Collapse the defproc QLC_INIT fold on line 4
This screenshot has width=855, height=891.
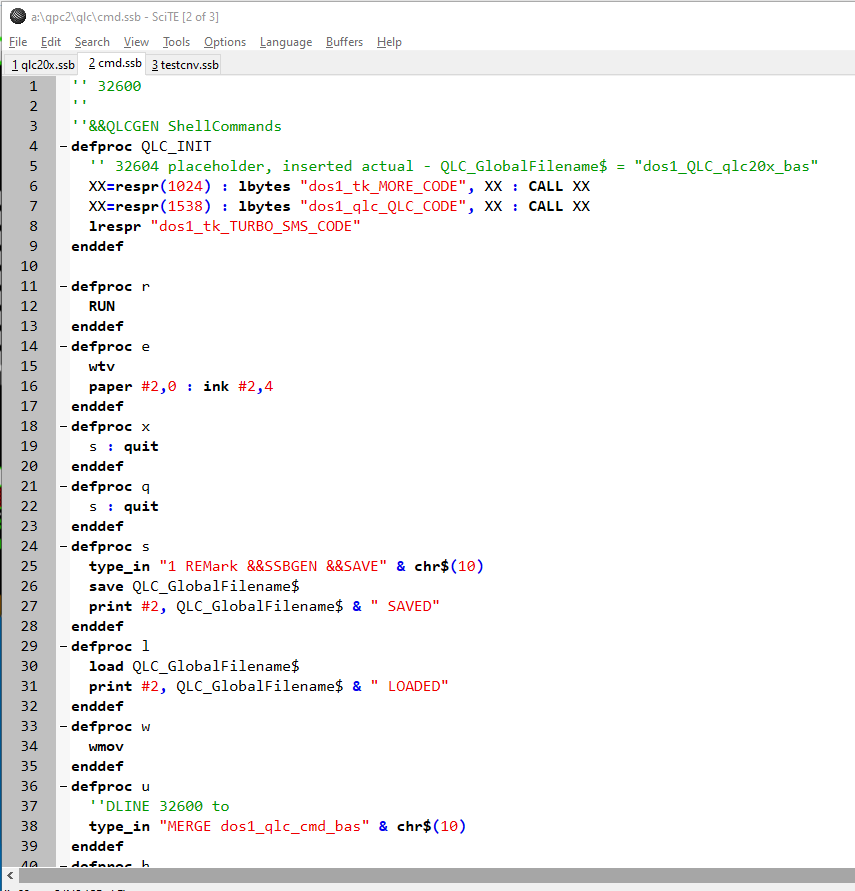64,147
